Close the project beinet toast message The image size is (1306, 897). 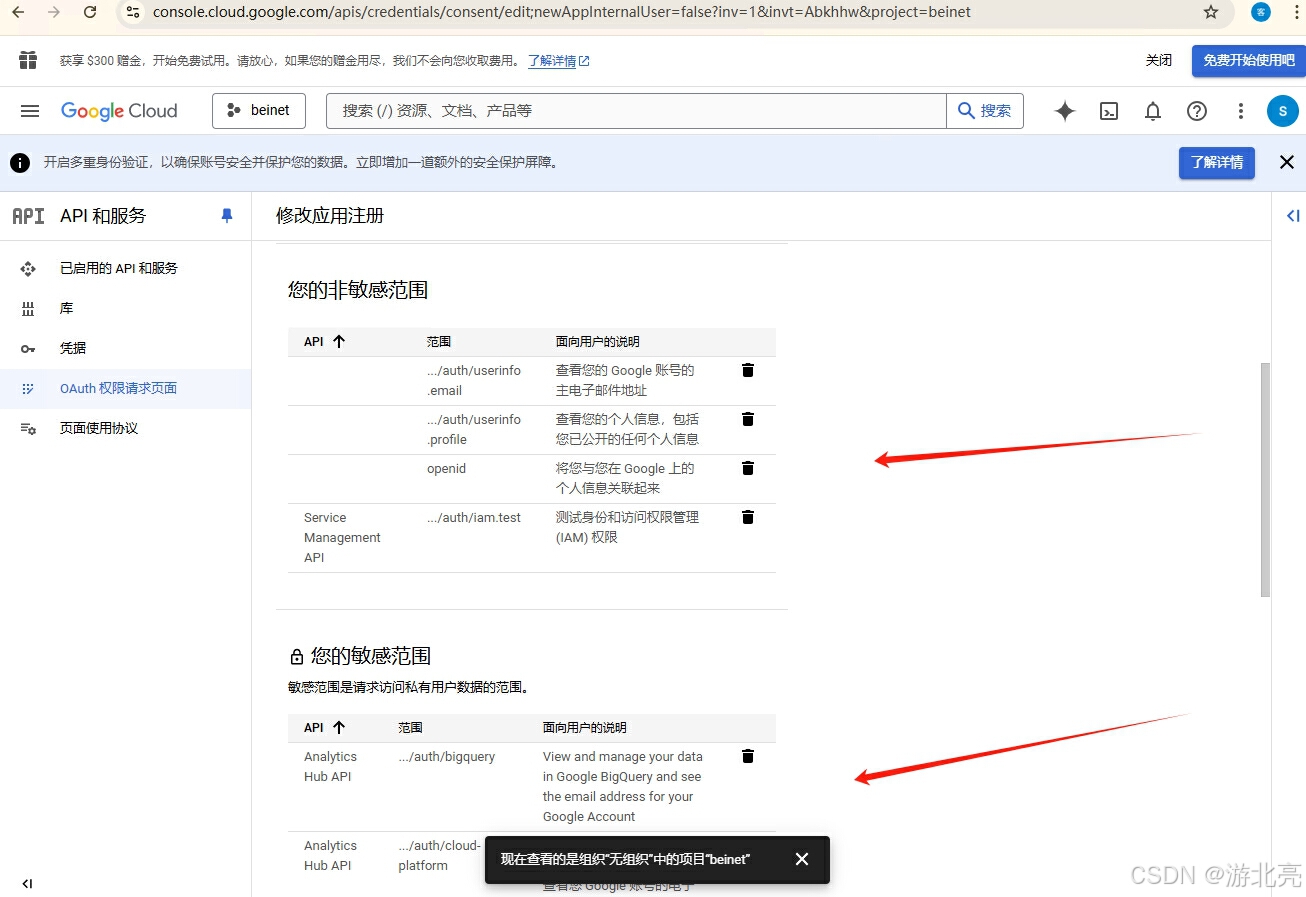tap(802, 859)
